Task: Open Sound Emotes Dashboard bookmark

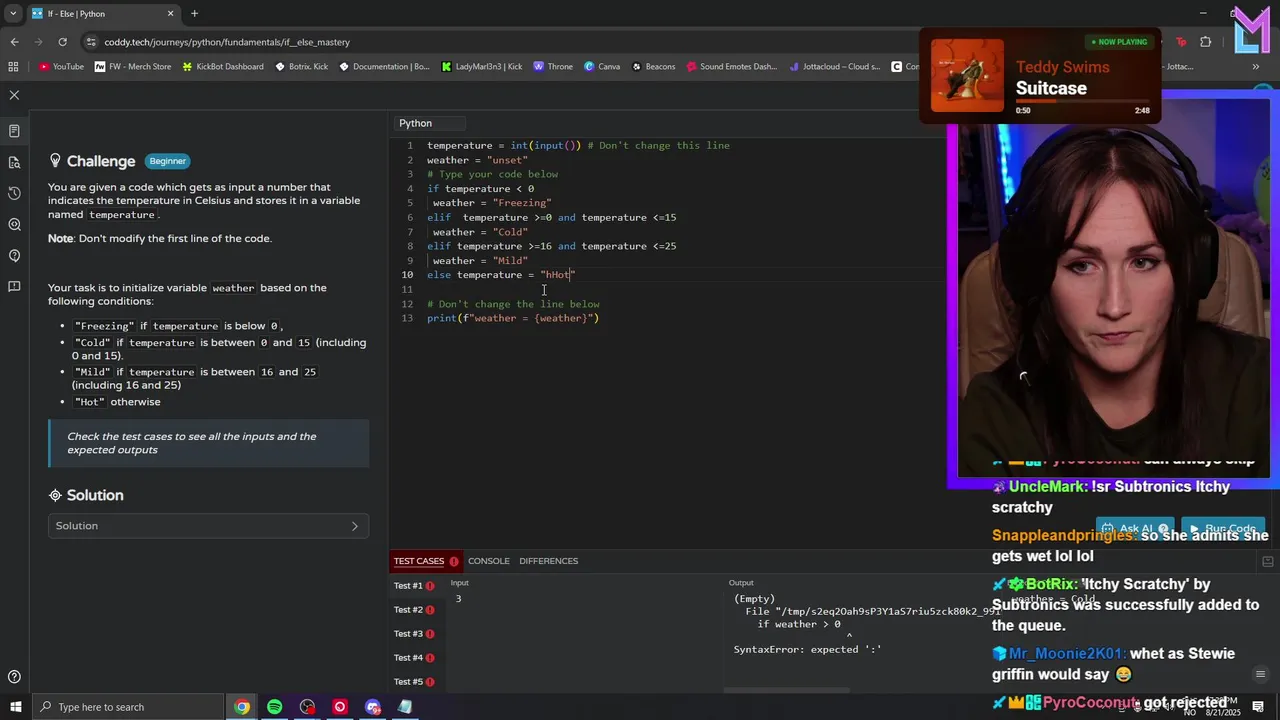Action: pyautogui.click(x=731, y=67)
